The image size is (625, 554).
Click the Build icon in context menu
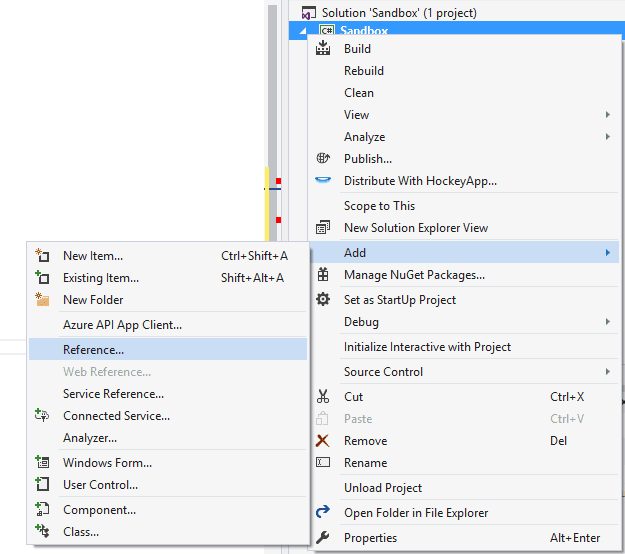[323, 49]
